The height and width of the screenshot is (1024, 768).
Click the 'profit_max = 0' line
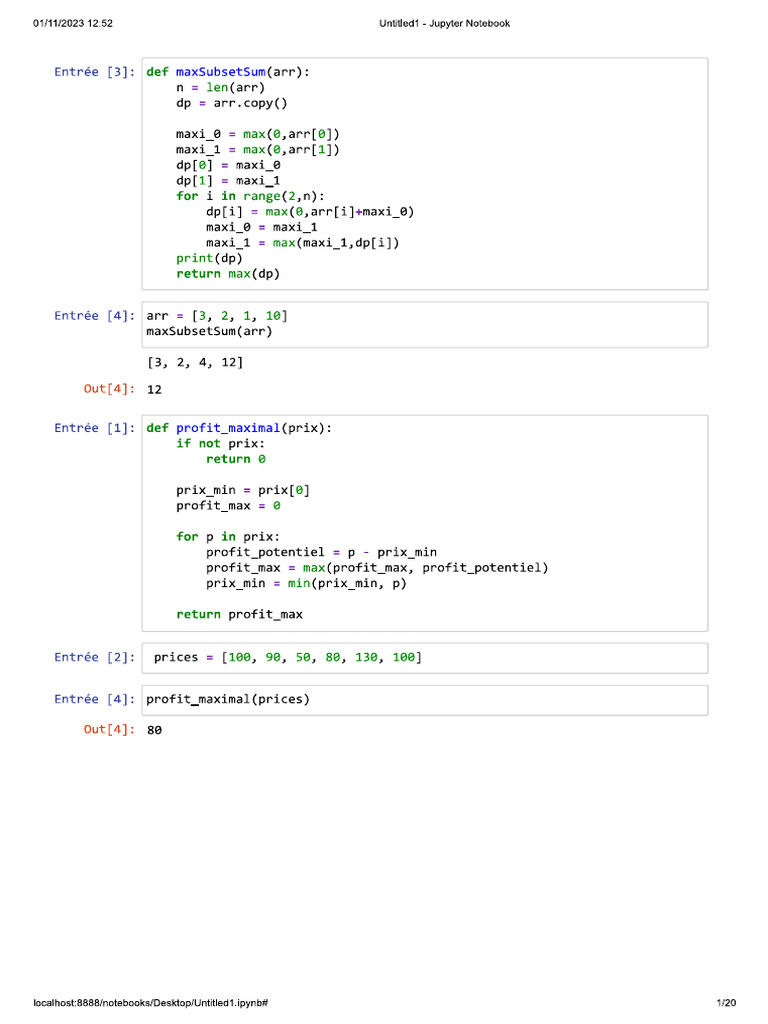(228, 505)
